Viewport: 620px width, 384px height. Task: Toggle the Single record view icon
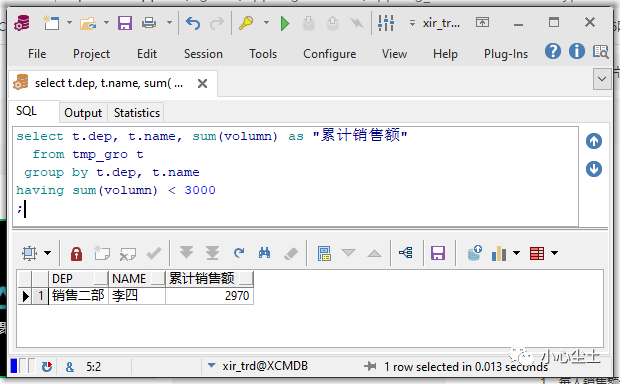324,253
